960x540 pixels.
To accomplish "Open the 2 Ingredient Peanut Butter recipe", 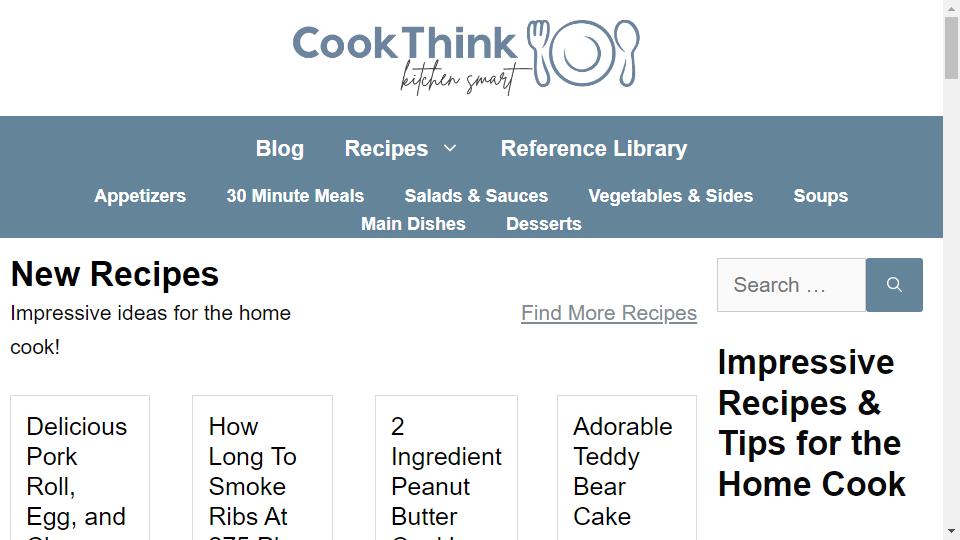I will tap(446, 471).
